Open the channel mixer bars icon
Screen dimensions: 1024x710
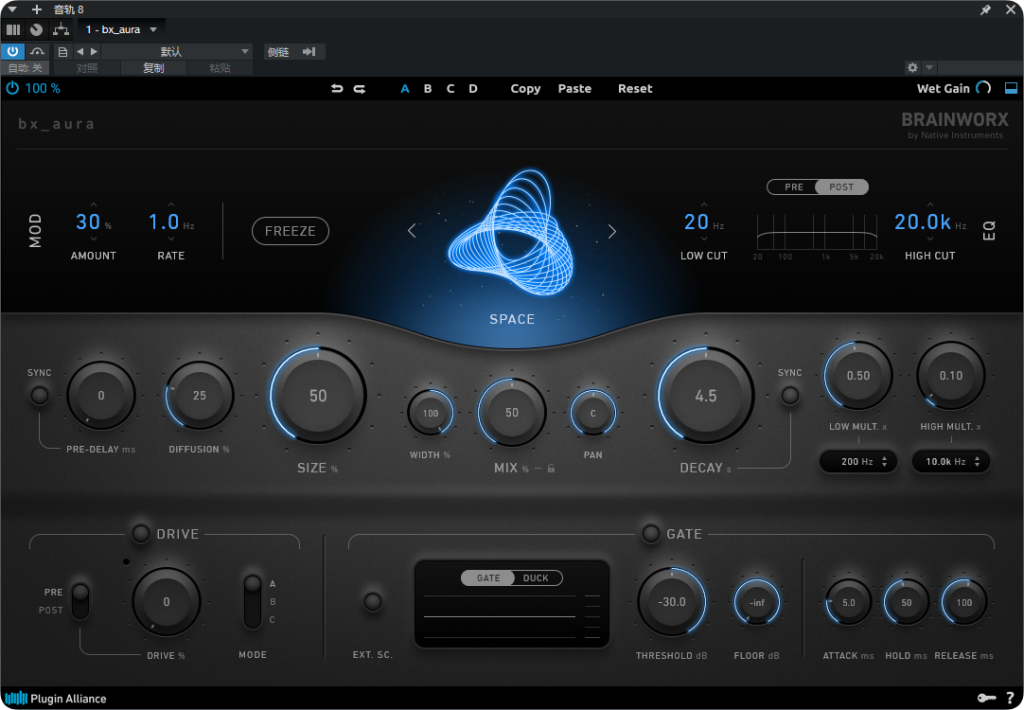(x=13, y=29)
